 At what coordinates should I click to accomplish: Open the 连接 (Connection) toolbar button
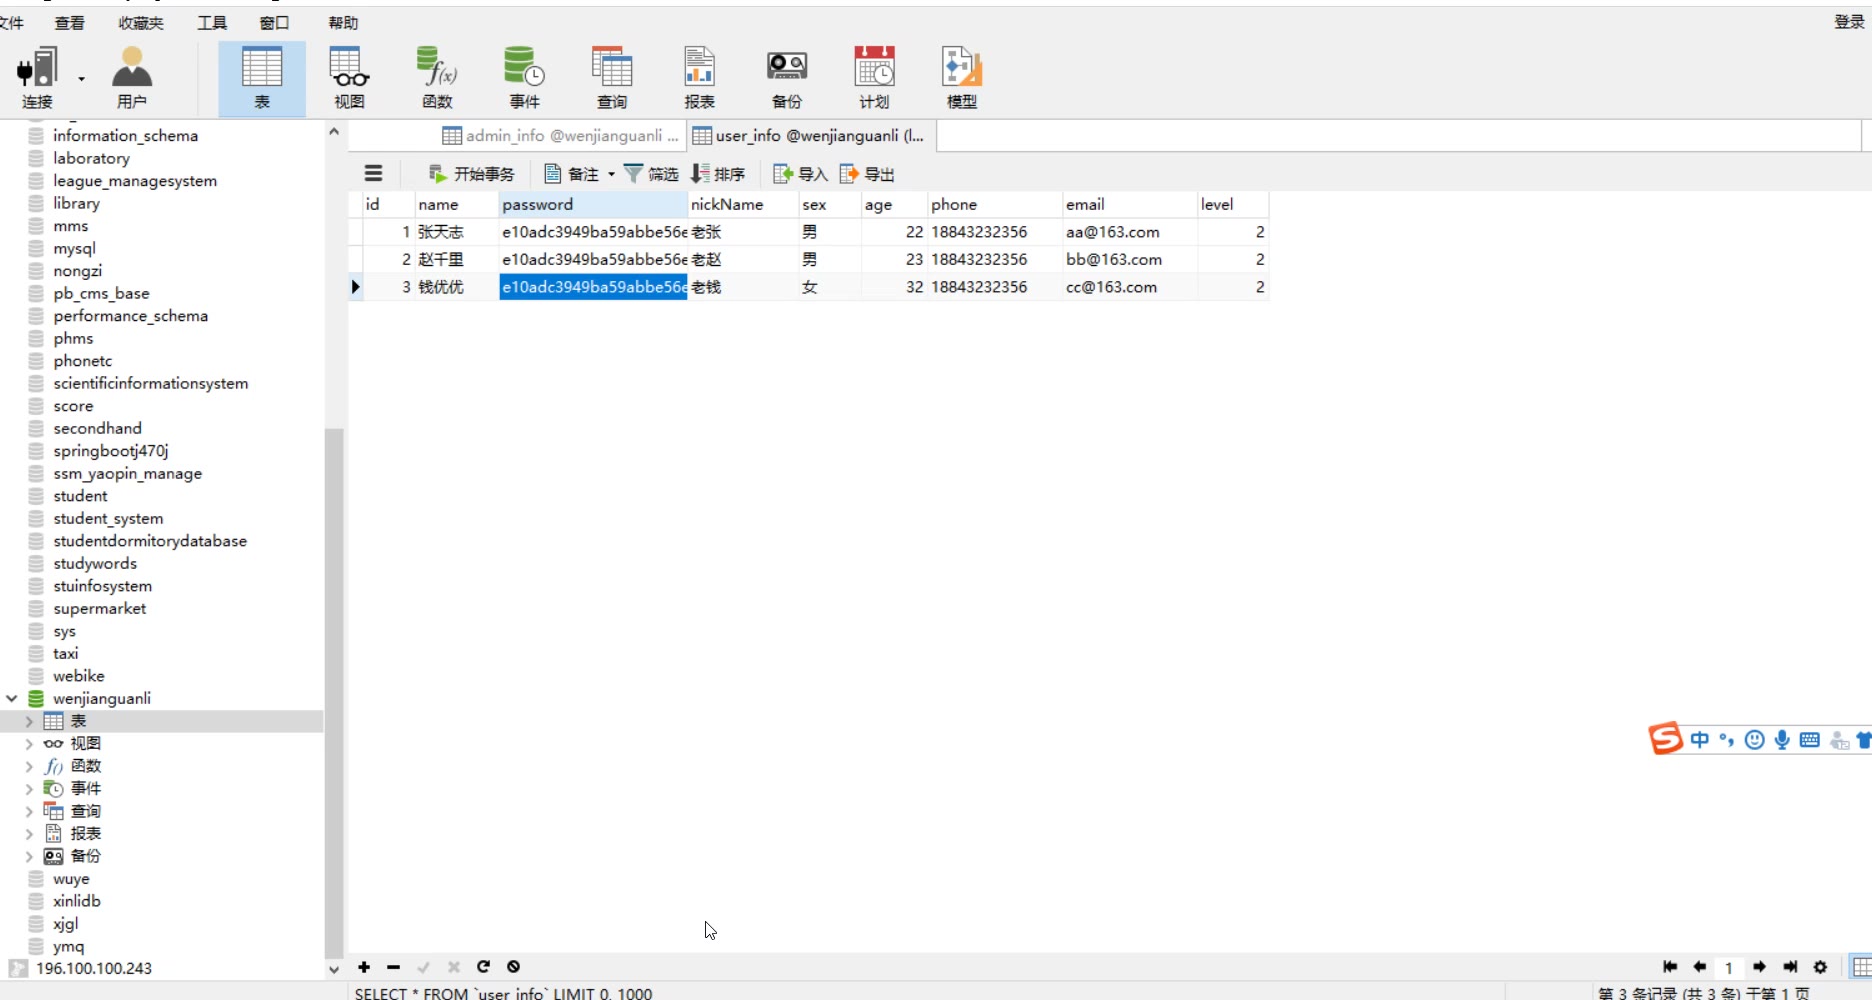click(x=37, y=77)
